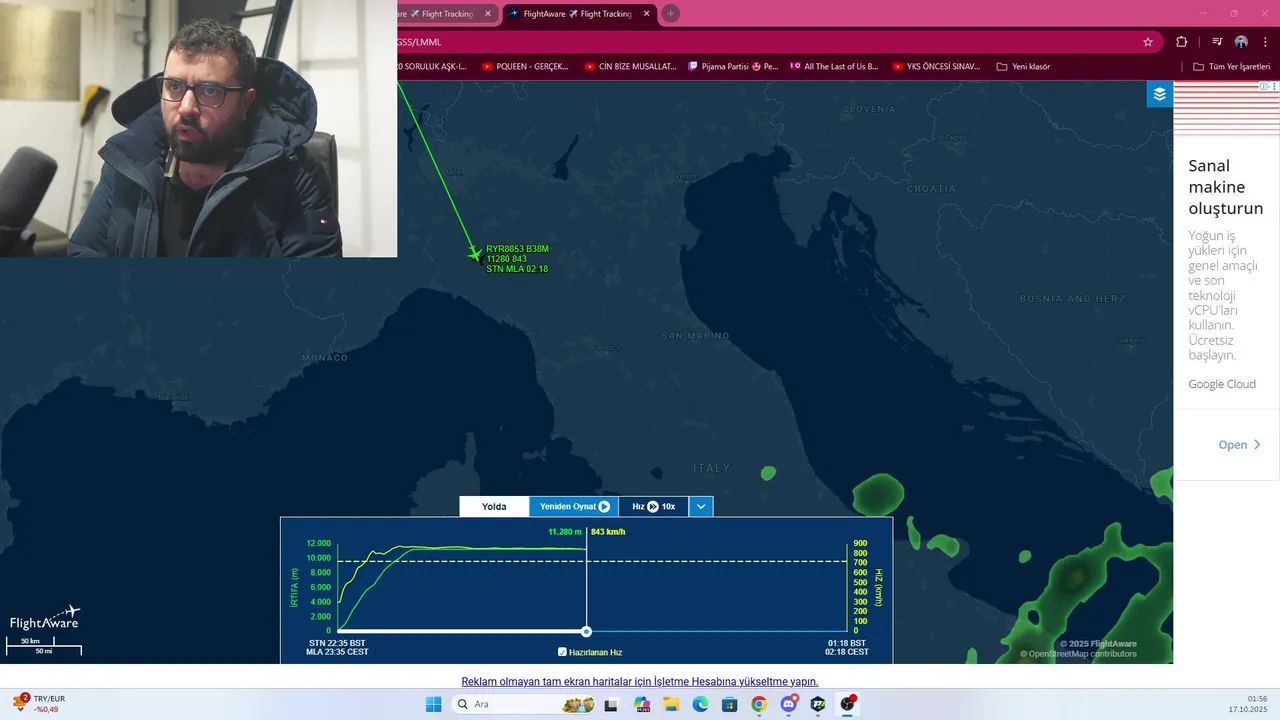Viewport: 1280px width, 720px height.
Task: Open OBS Studio from taskbar
Action: pos(848,704)
